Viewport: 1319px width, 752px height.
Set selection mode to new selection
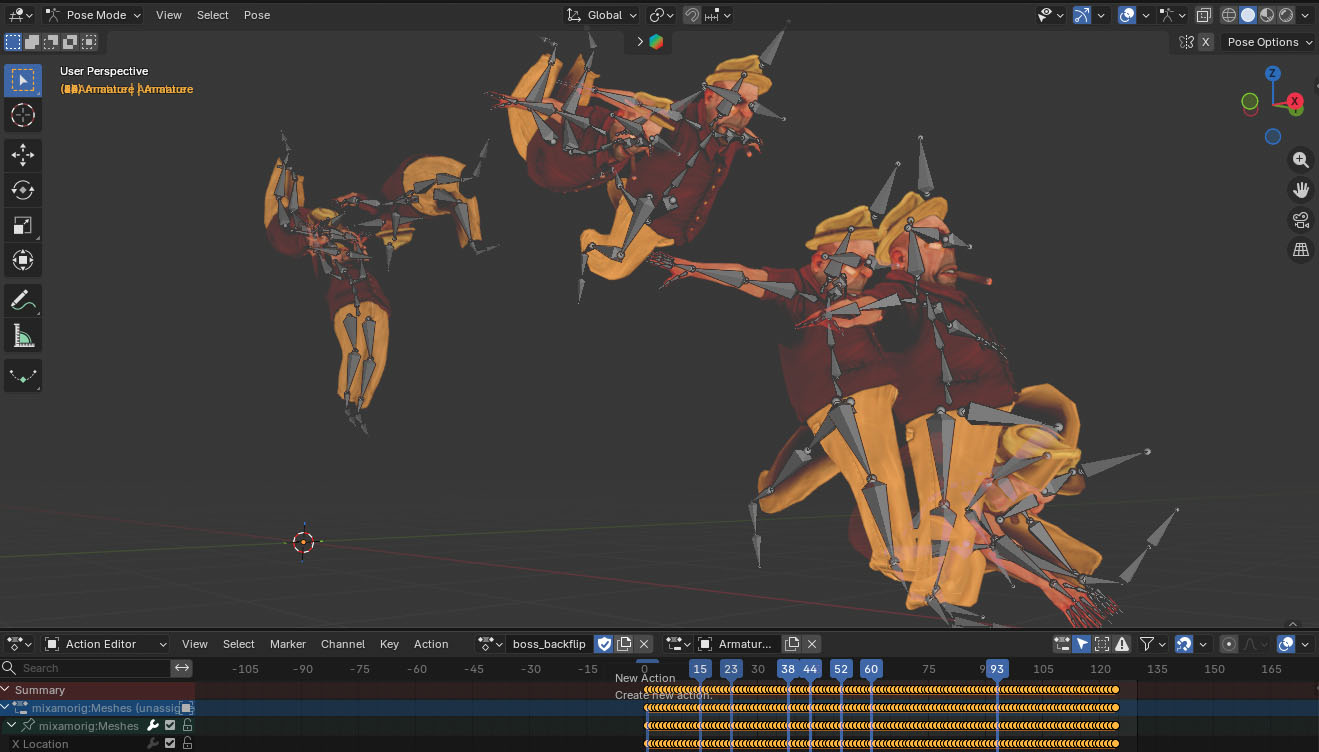pos(13,42)
